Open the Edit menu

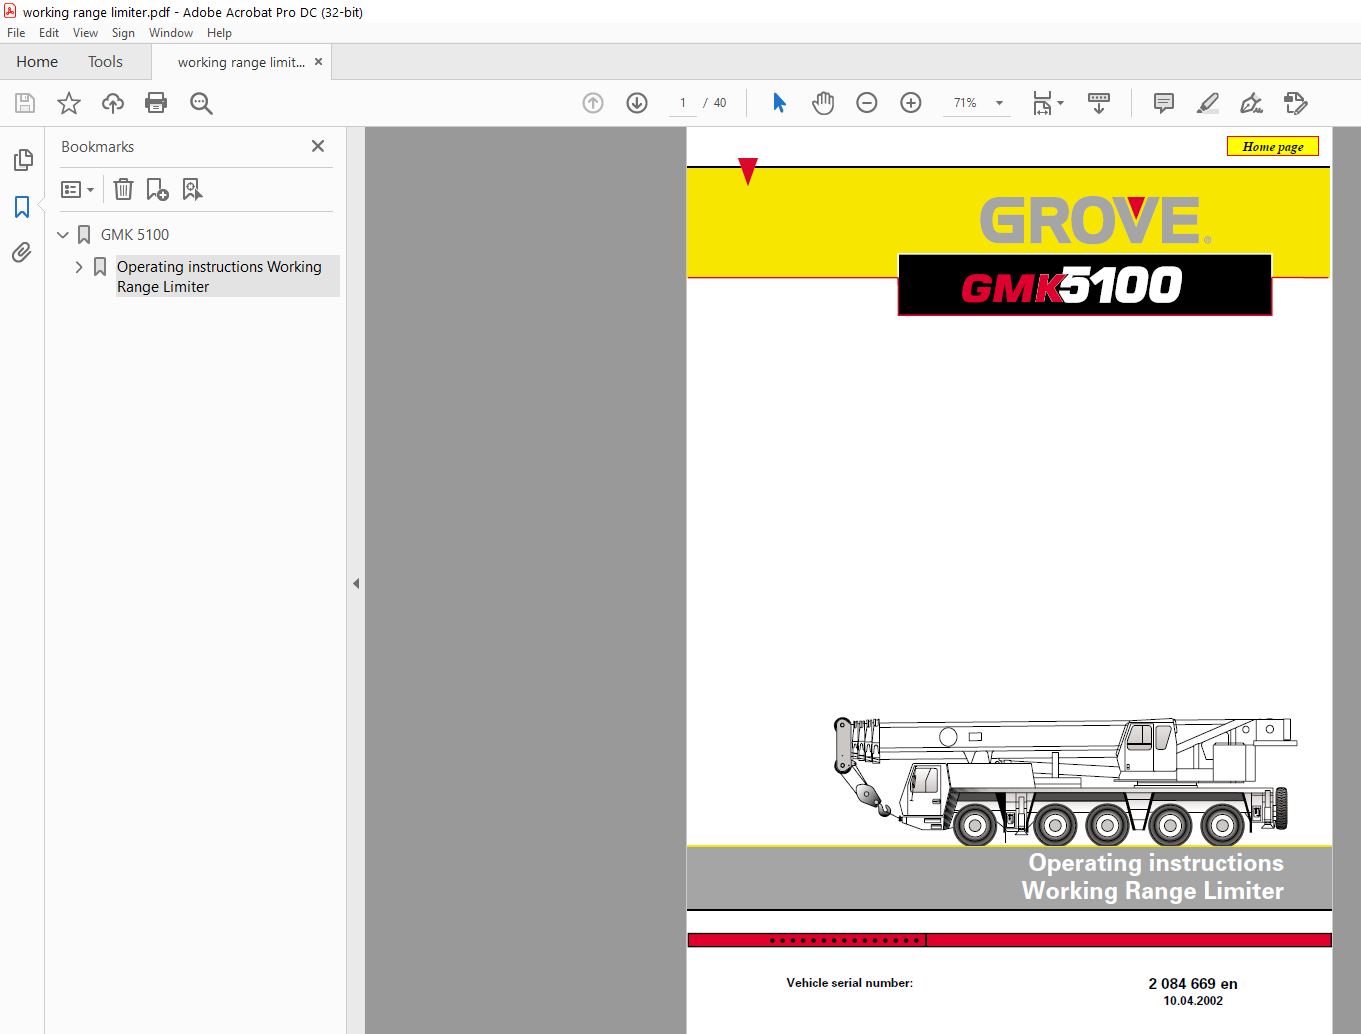(49, 33)
